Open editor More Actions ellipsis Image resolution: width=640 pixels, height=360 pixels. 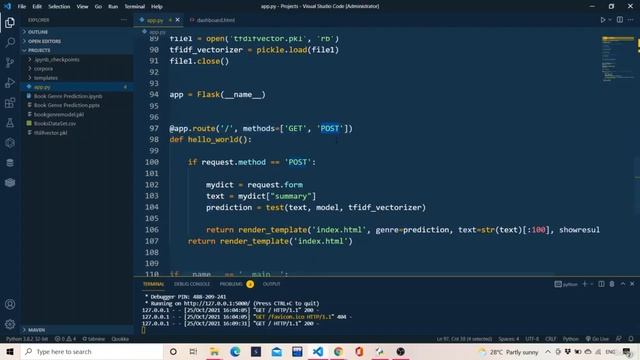631,20
